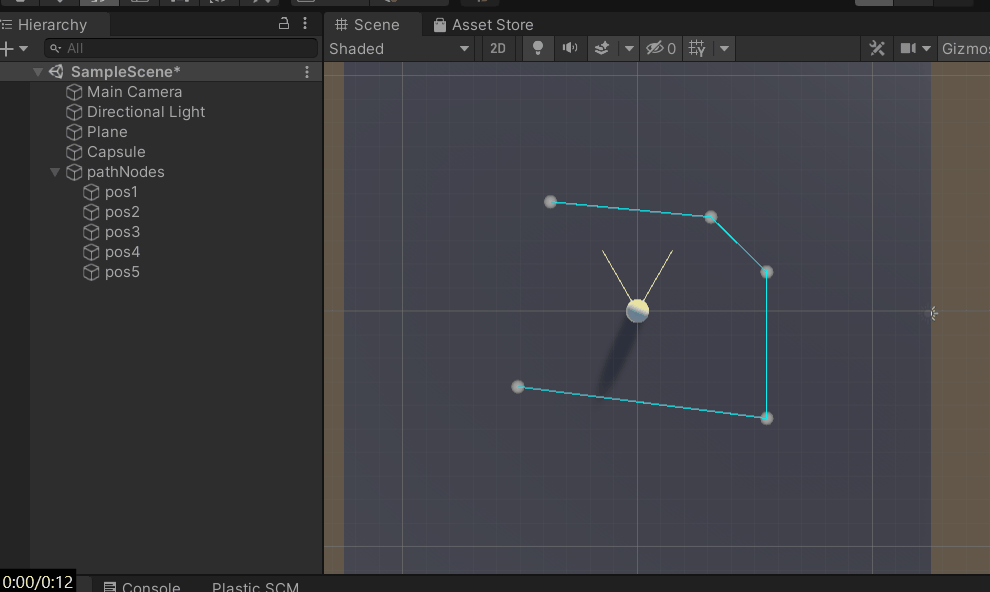Click Directional Light cube icon
This screenshot has width=990, height=592.
(x=74, y=112)
